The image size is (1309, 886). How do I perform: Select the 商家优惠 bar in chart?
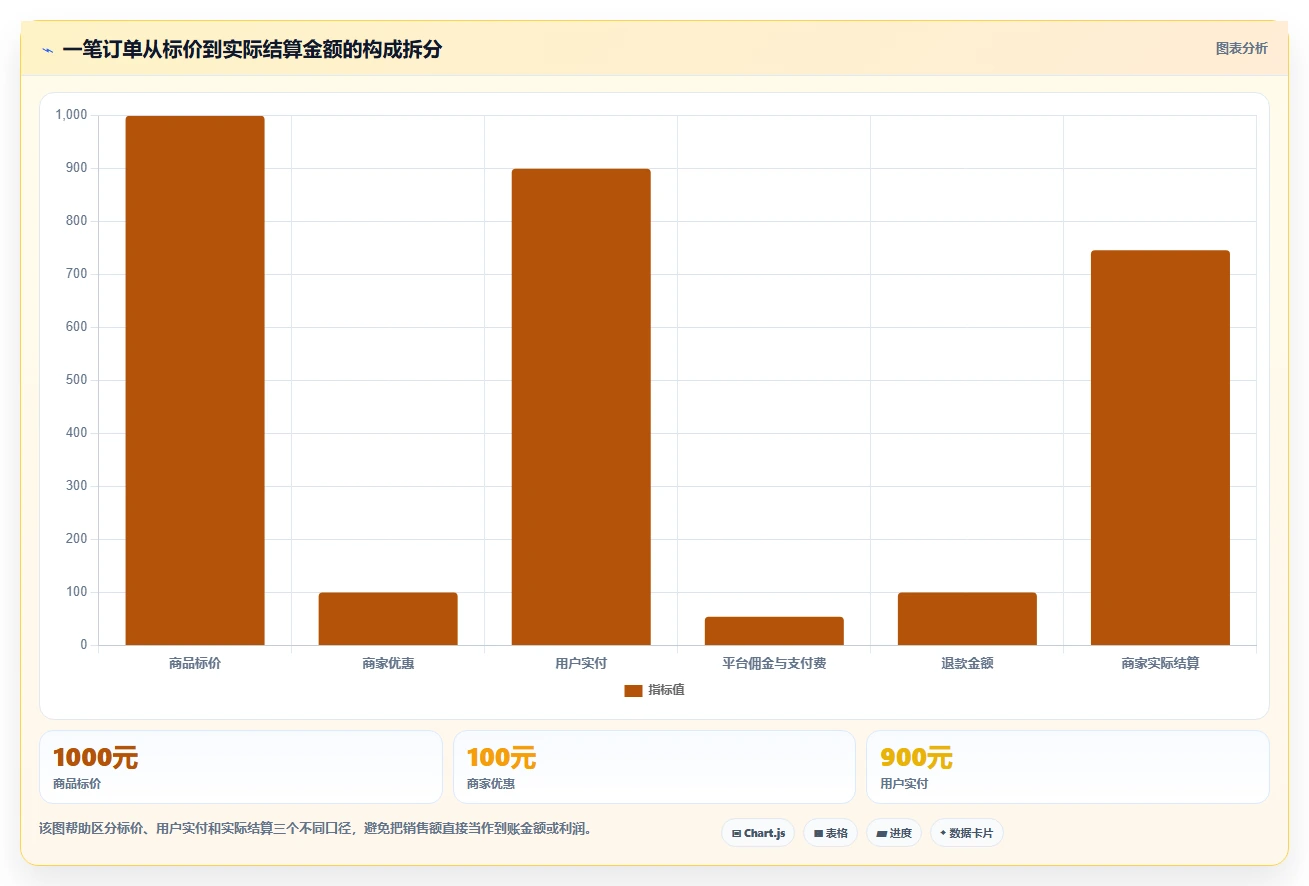click(x=388, y=619)
